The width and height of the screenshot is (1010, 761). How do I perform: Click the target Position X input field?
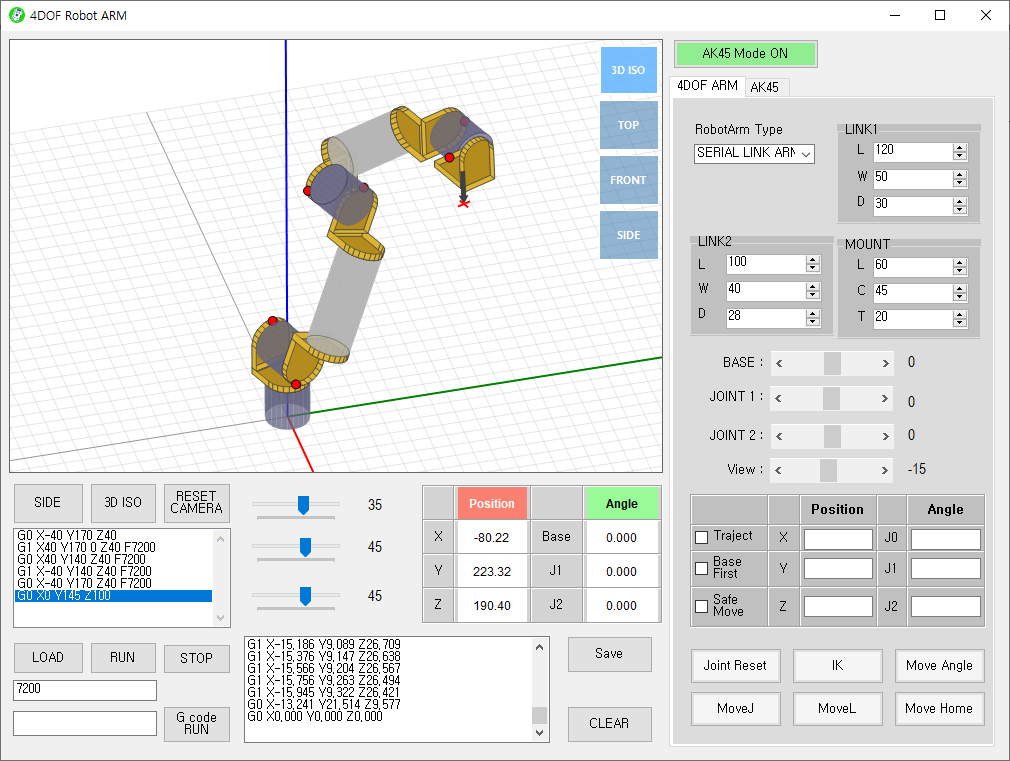pos(838,539)
